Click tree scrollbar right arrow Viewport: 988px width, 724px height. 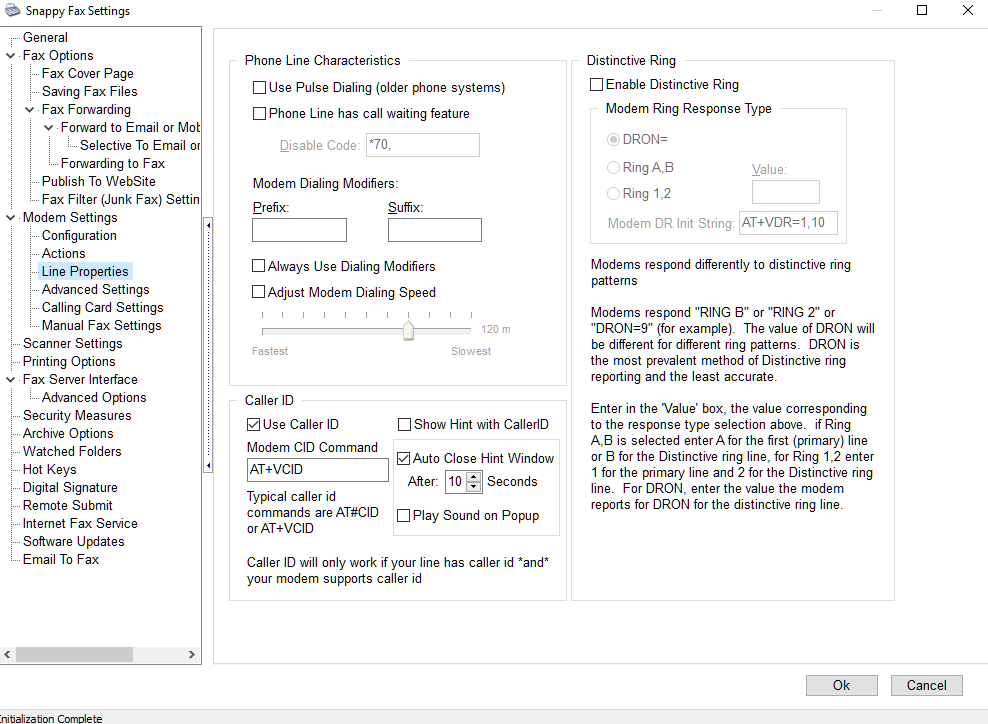pos(192,655)
